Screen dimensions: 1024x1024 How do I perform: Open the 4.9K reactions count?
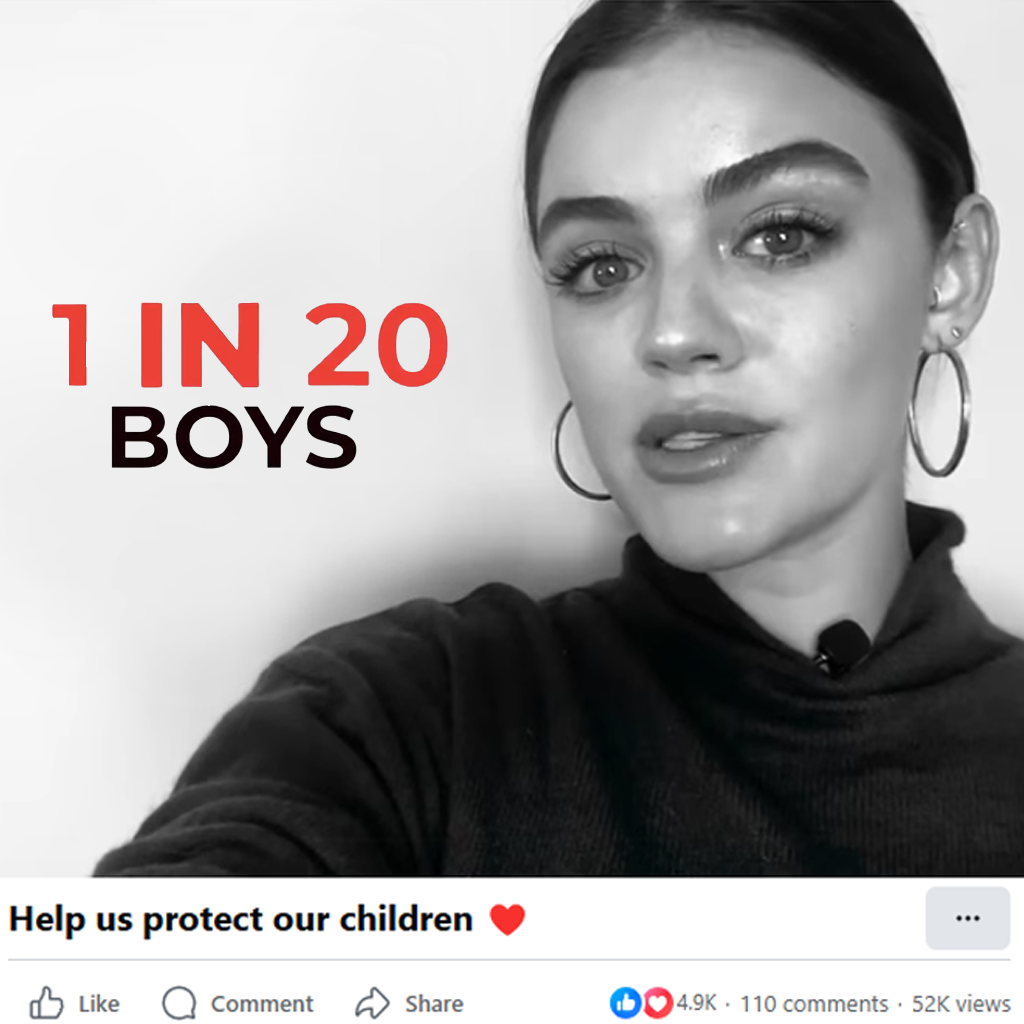[696, 1003]
